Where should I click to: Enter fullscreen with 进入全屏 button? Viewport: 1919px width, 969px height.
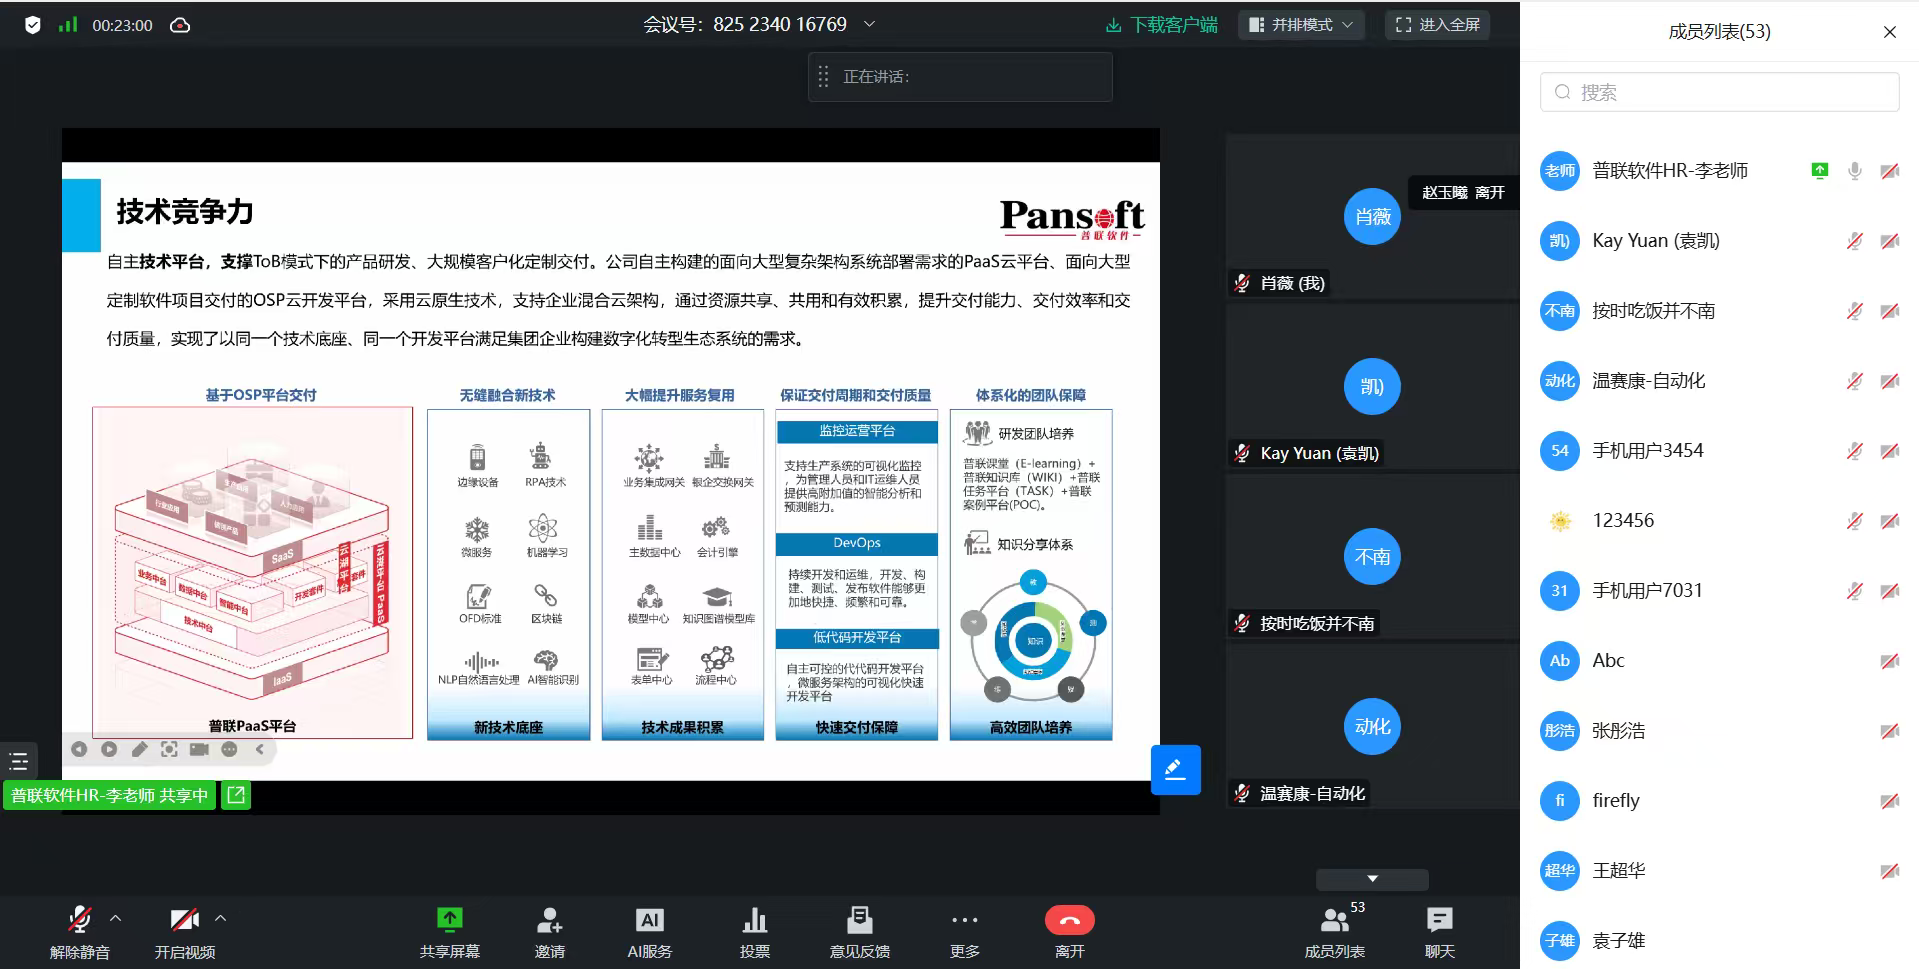pyautogui.click(x=1437, y=25)
